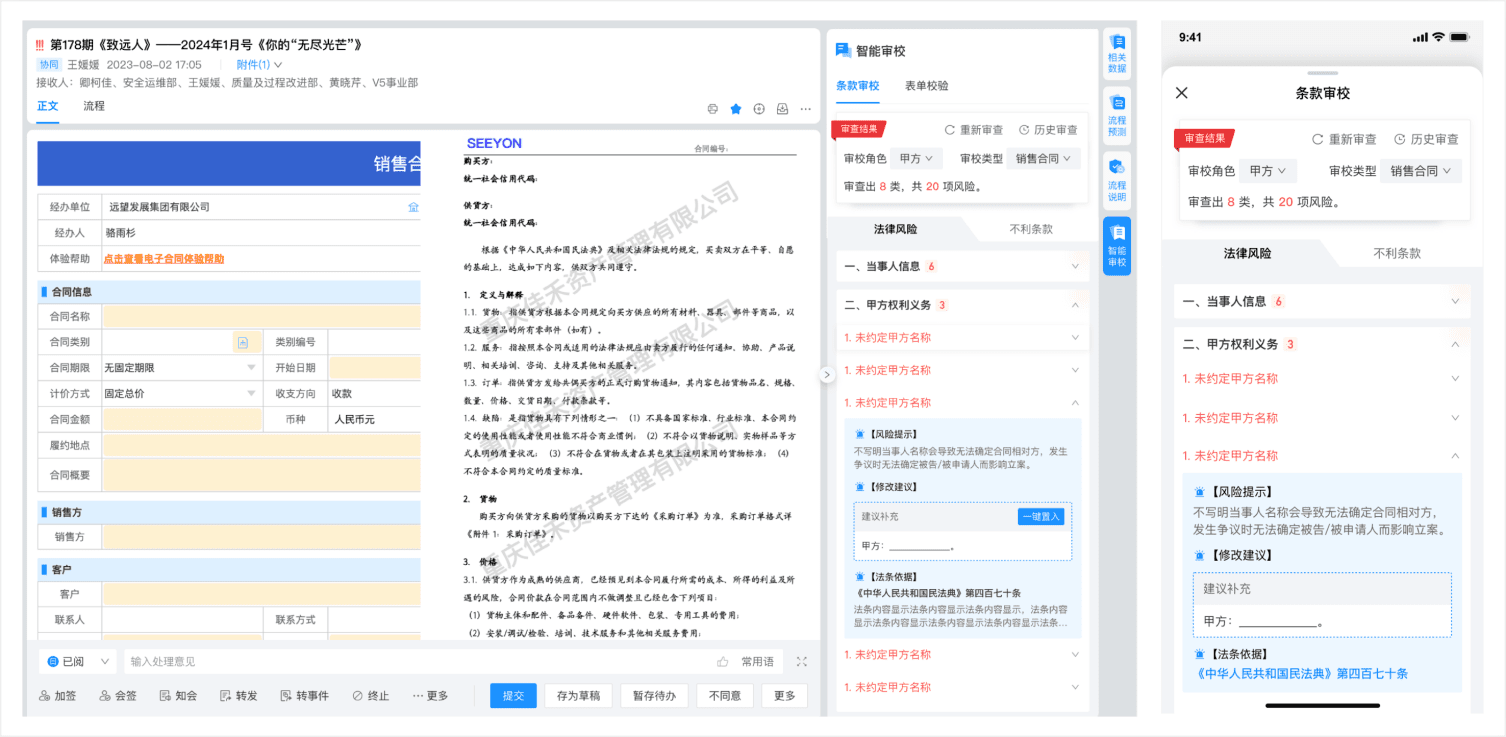Click the 转事件 action
Image resolution: width=1506 pixels, height=737 pixels.
[305, 696]
